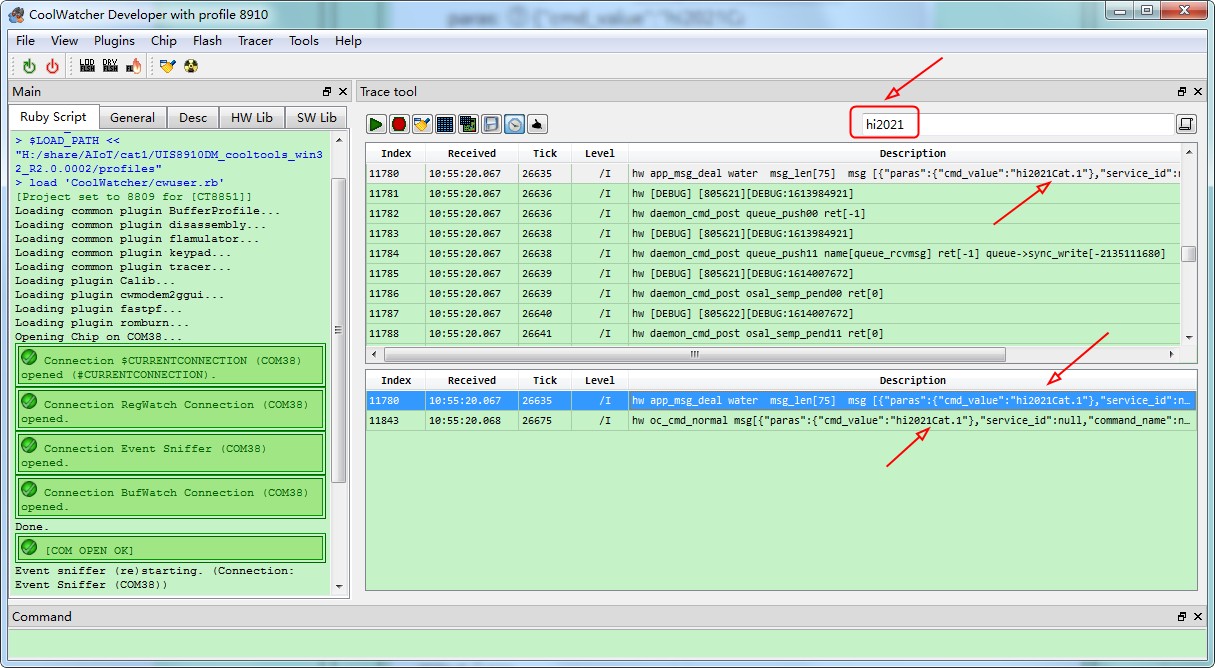Float the Main panel with undock icon
This screenshot has height=668, width=1215.
point(326,91)
